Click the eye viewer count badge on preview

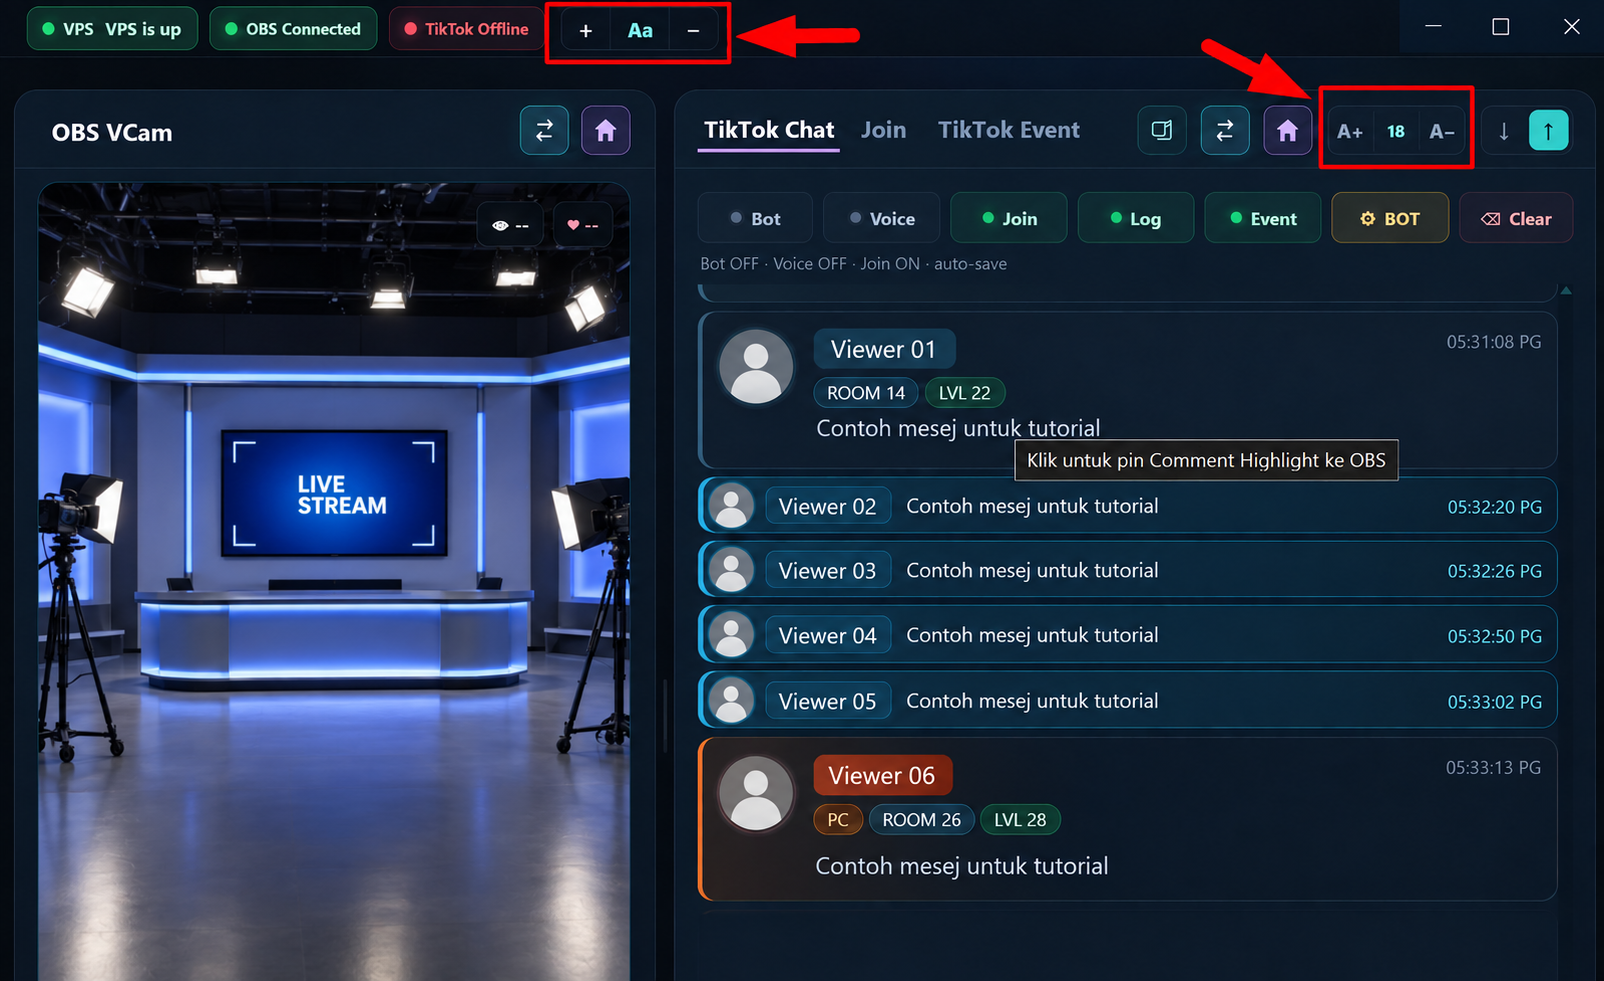(x=510, y=225)
